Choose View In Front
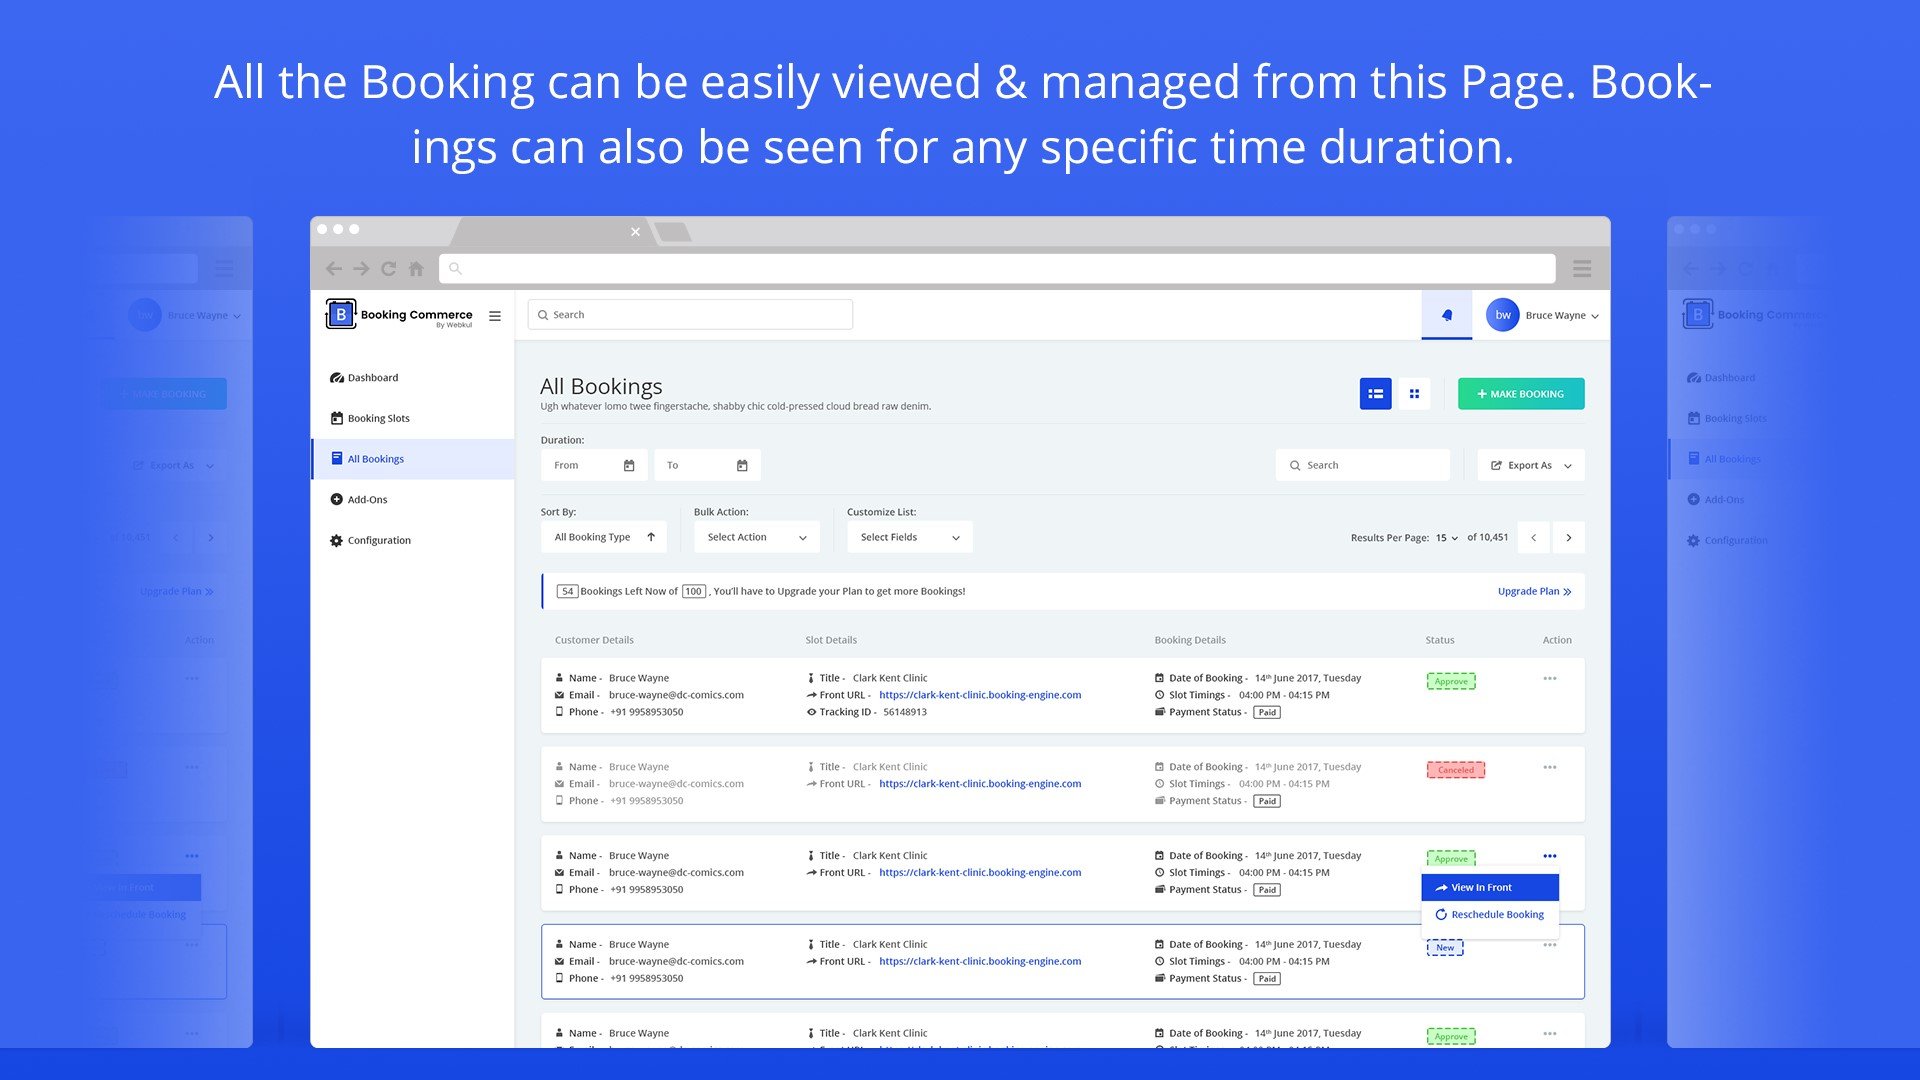The height and width of the screenshot is (1080, 1920). pos(1490,888)
